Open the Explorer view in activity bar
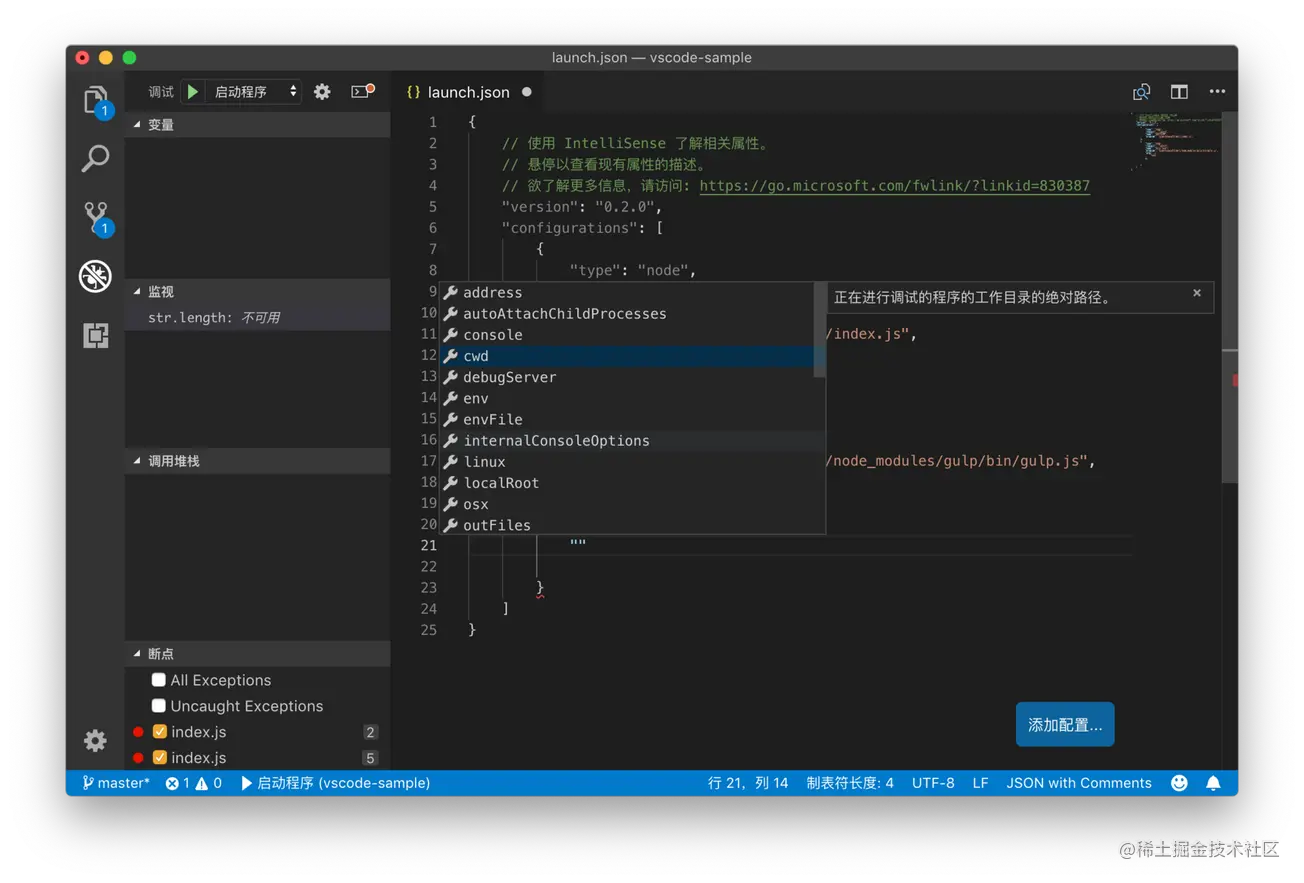The image size is (1304, 883). point(95,99)
